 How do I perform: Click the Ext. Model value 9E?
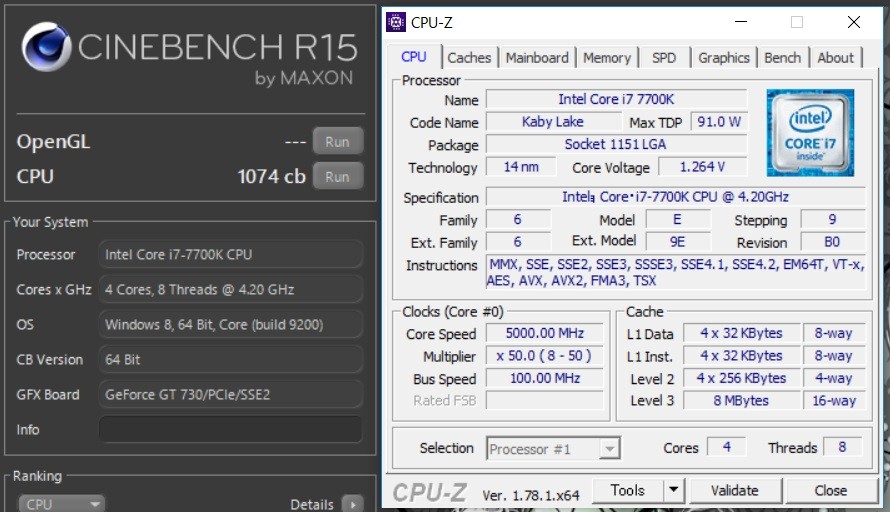[x=678, y=242]
